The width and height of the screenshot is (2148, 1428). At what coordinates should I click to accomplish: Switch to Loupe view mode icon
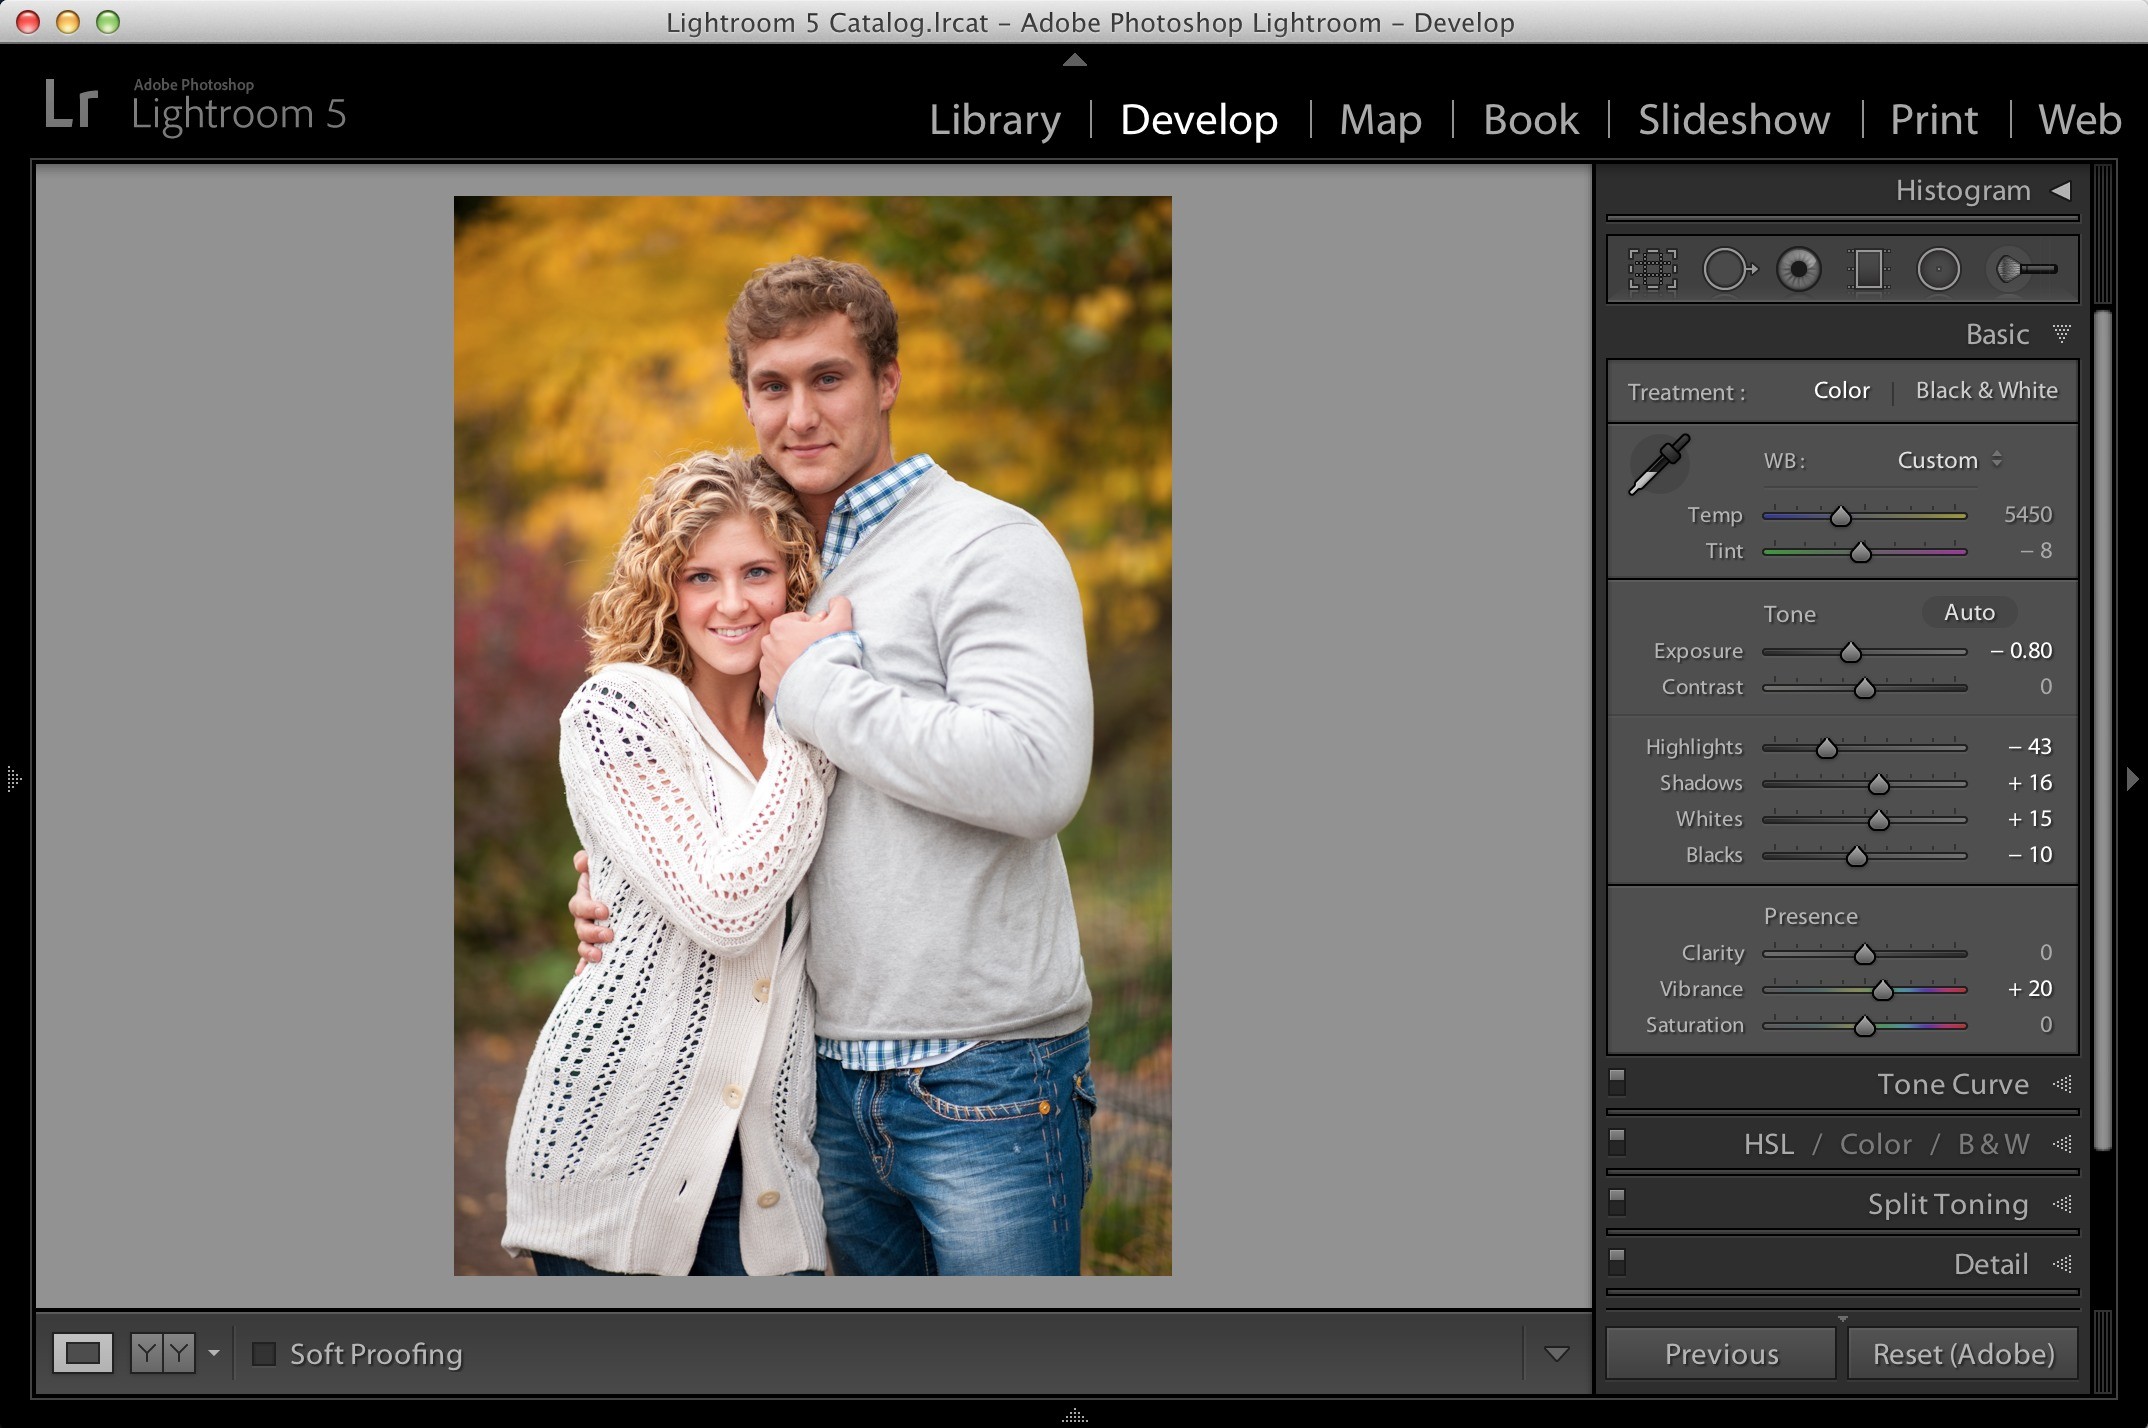83,1354
